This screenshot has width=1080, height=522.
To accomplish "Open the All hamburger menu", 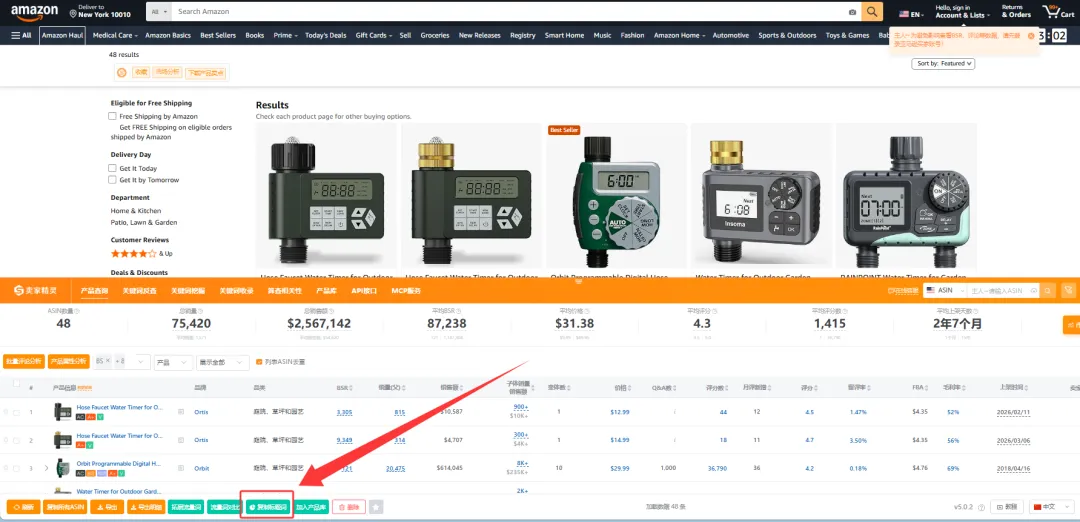I will (21, 35).
